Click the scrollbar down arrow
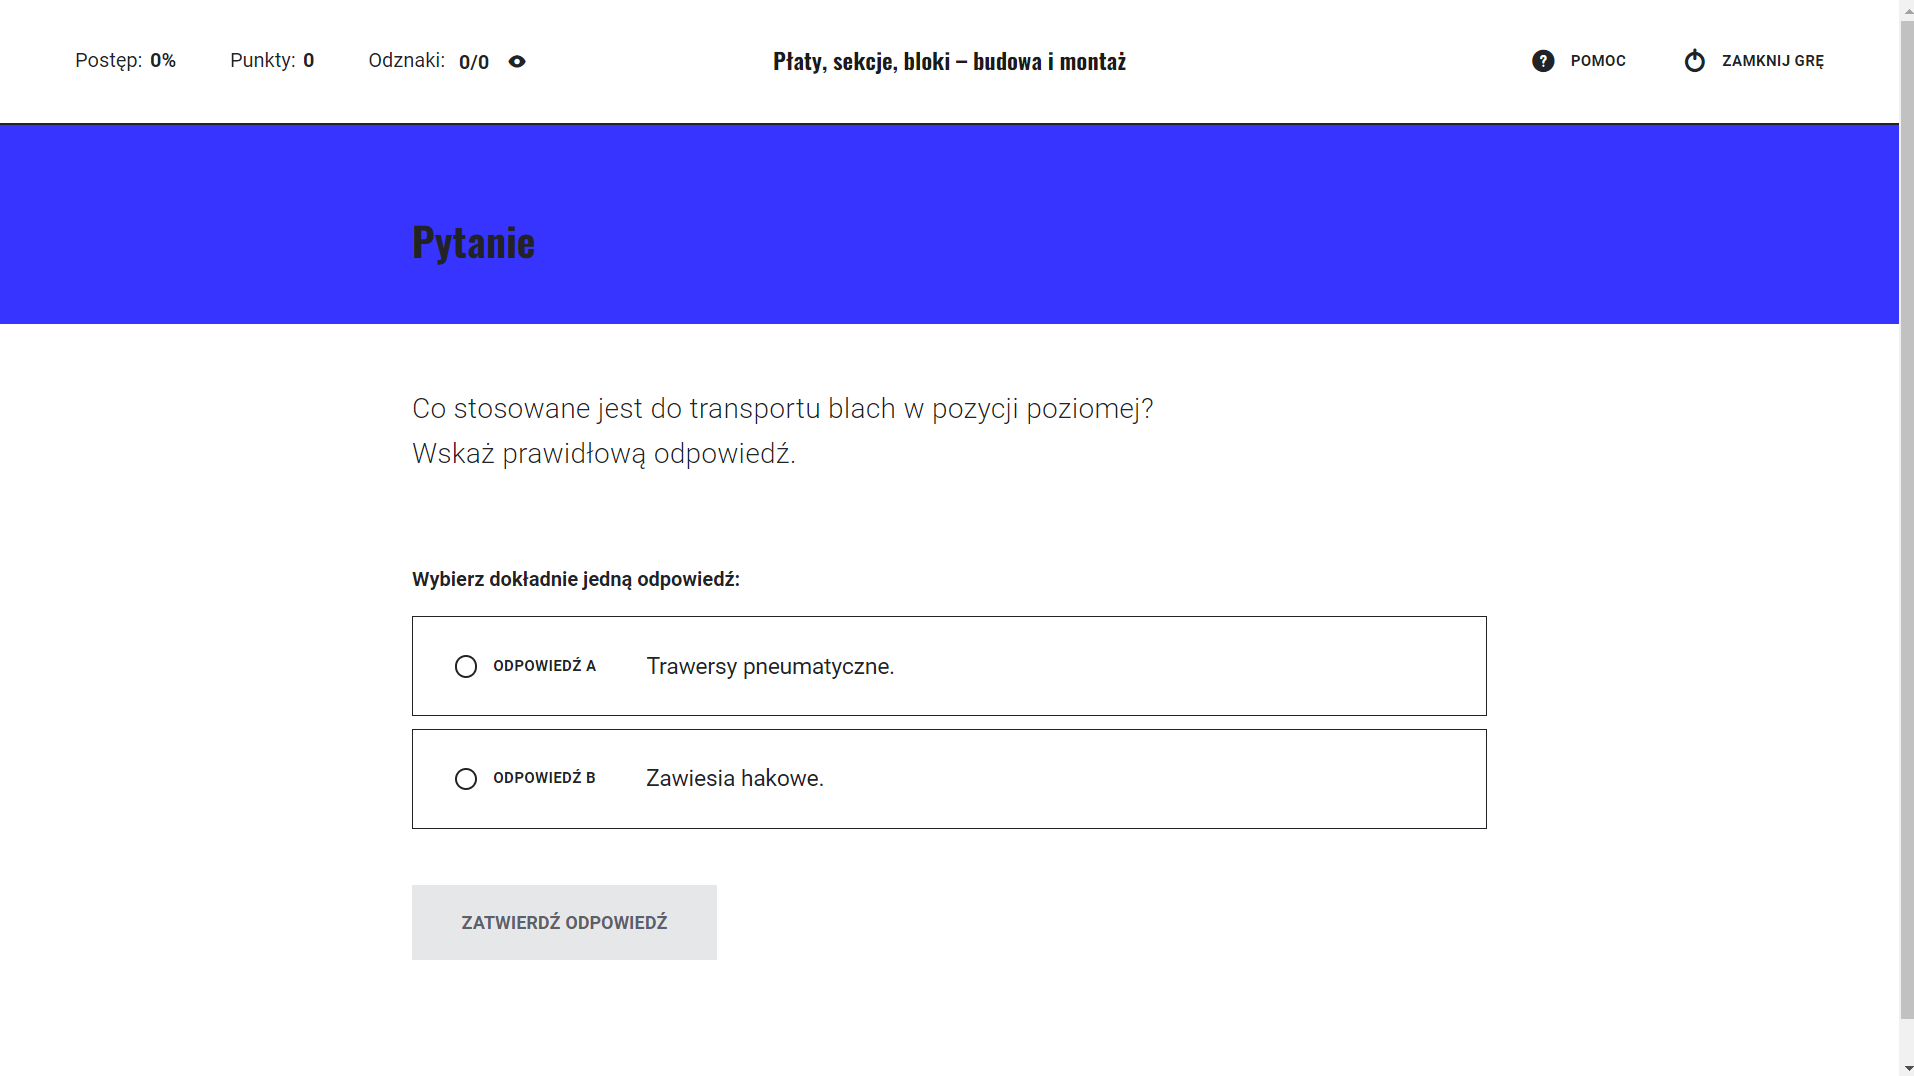 point(1906,1067)
